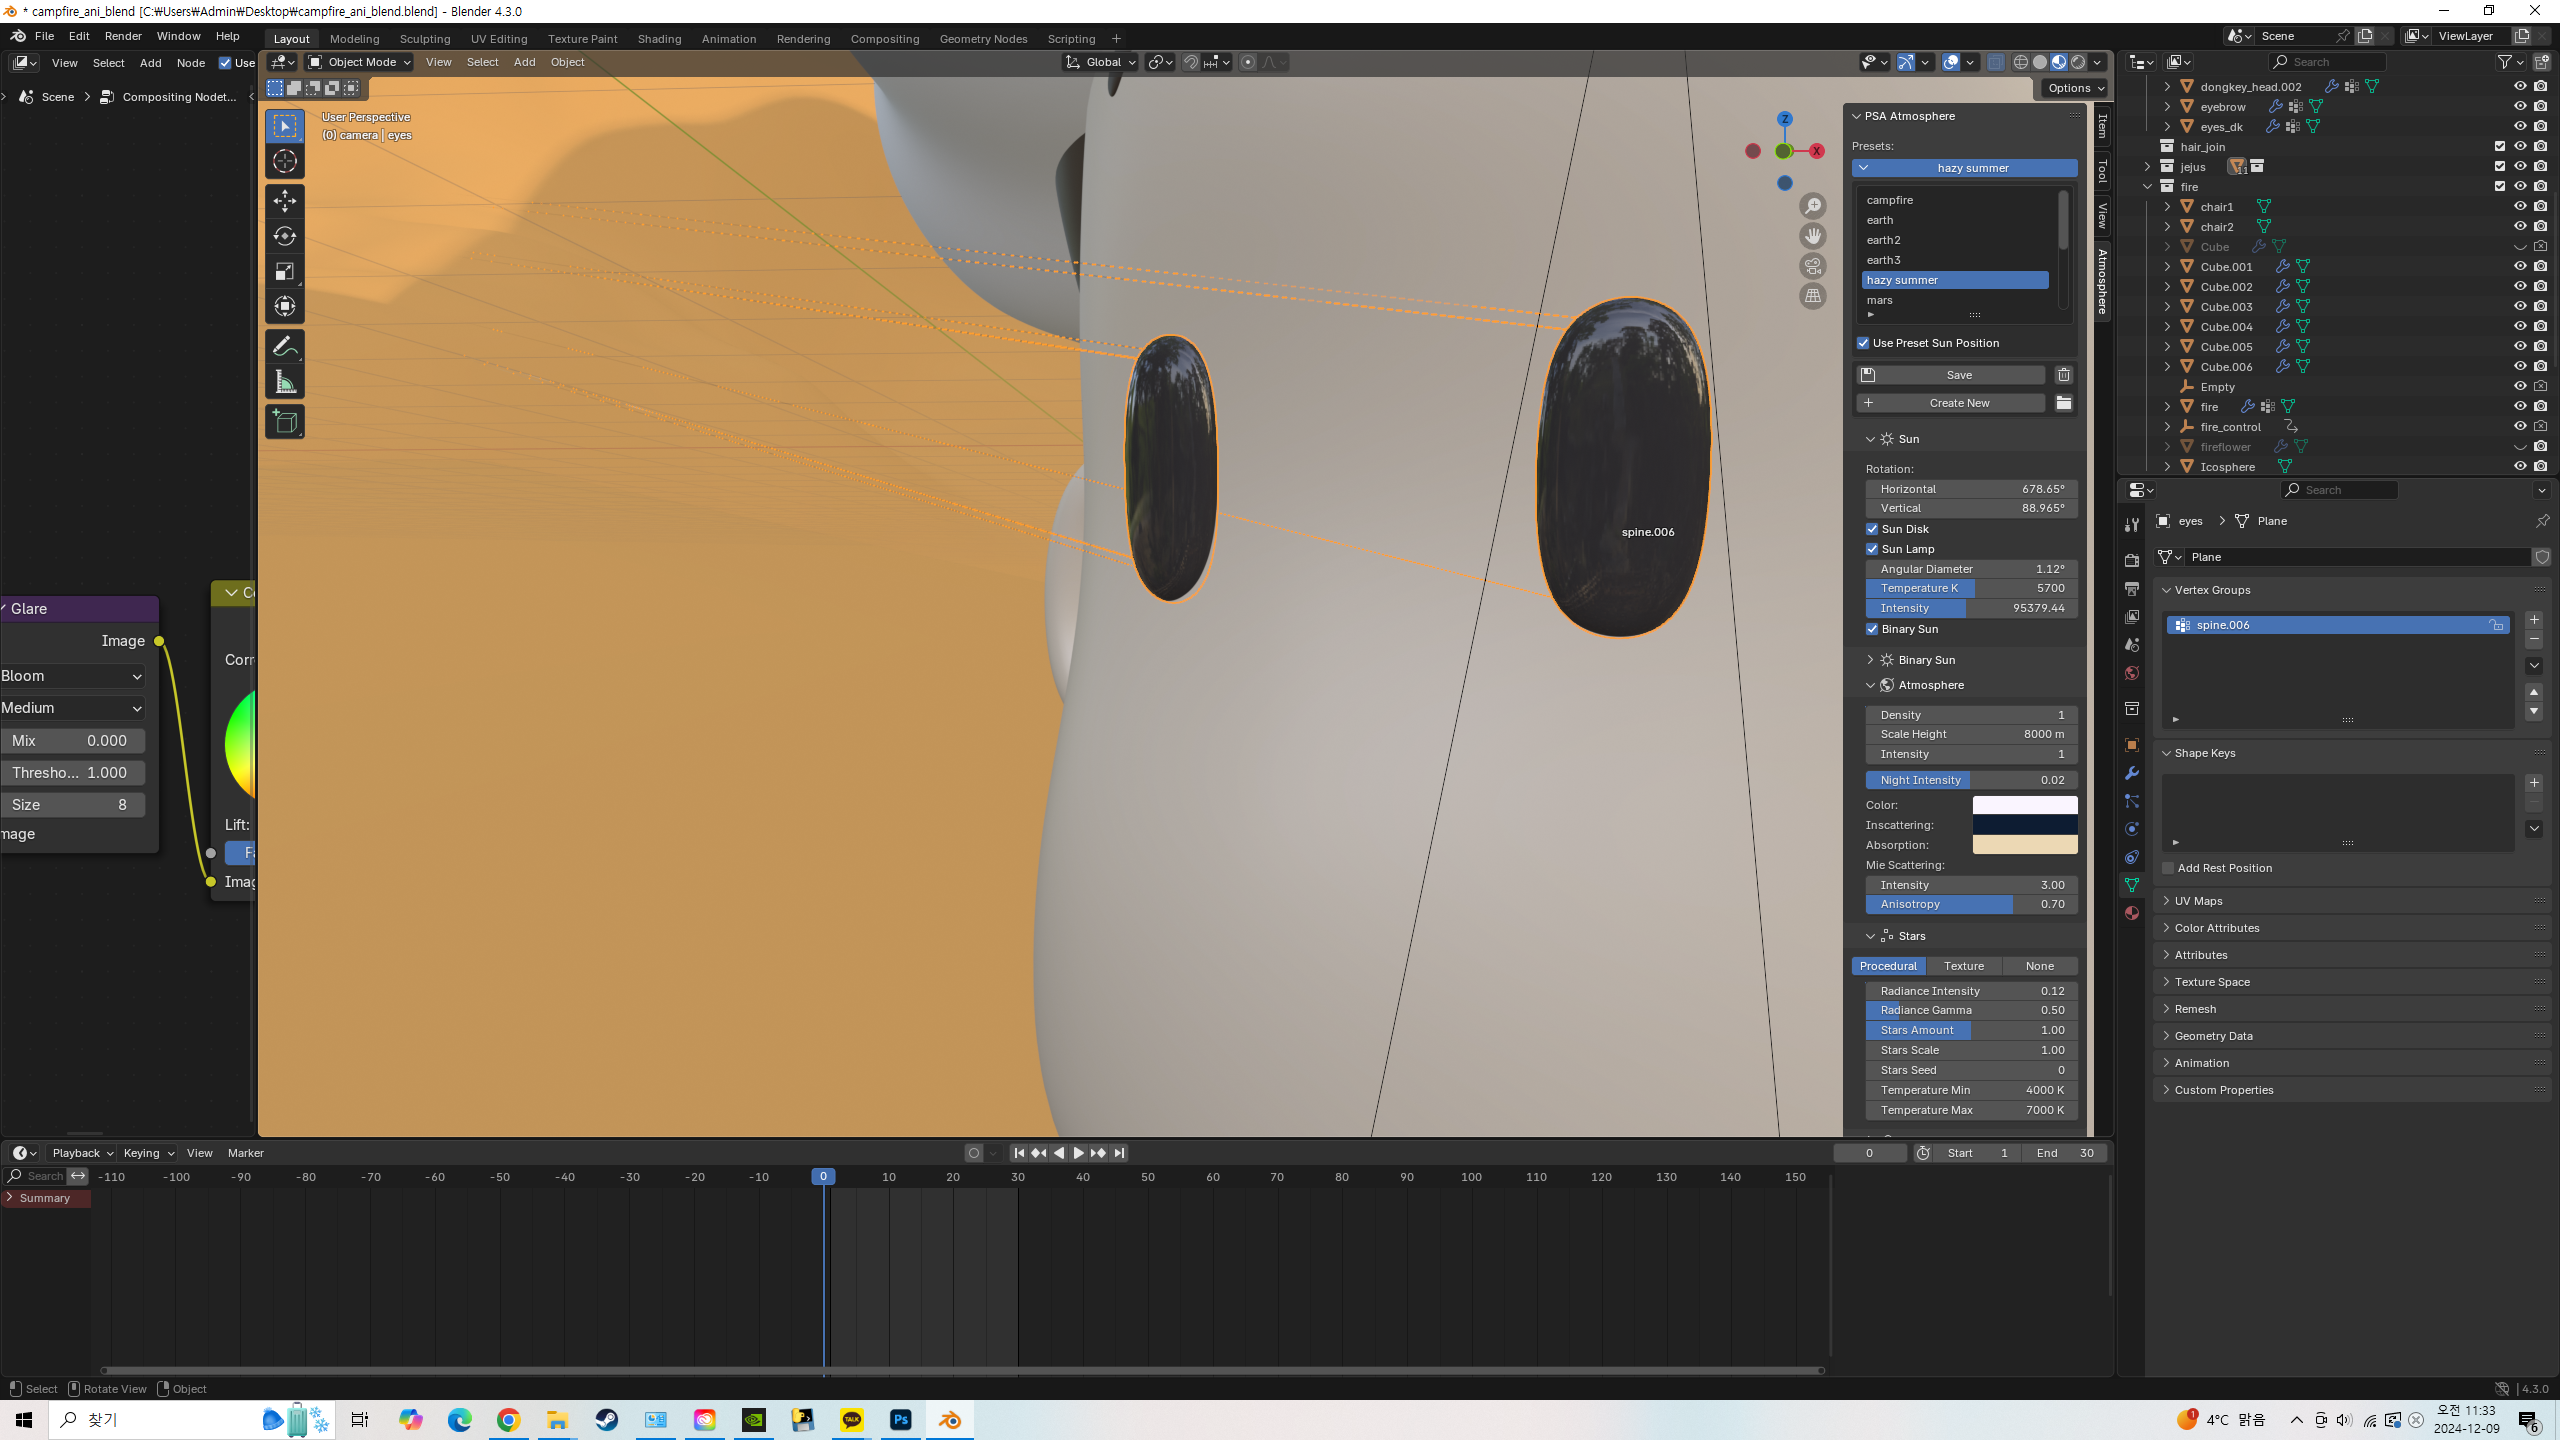Open World properties tab icon
The image size is (2560, 1440).
point(2132,673)
